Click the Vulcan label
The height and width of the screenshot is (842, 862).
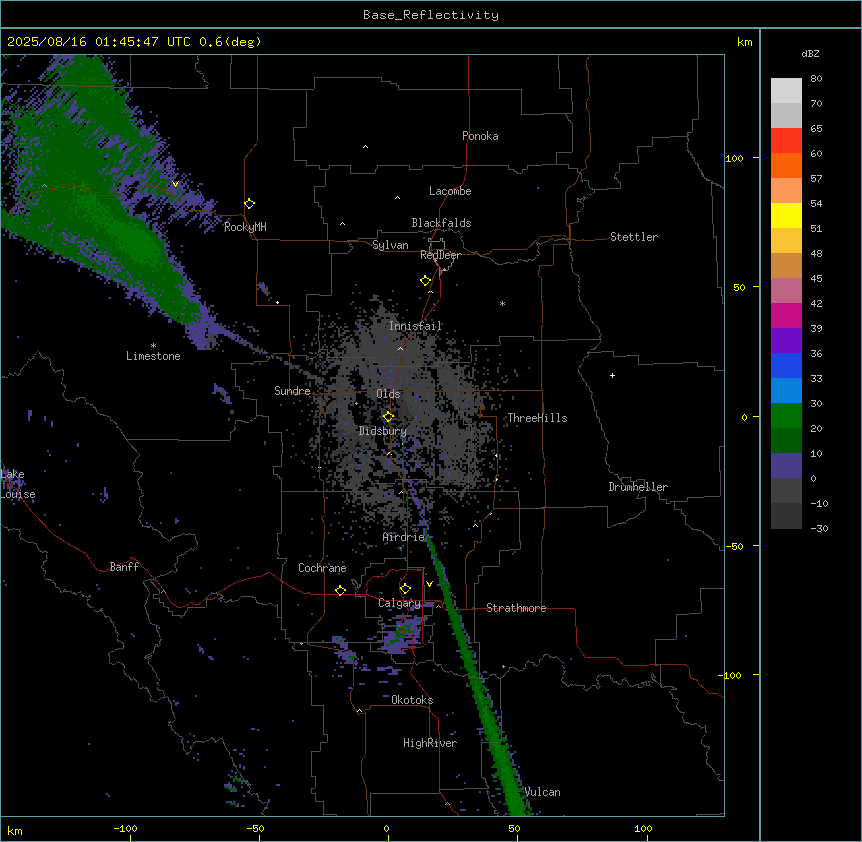pyautogui.click(x=543, y=792)
